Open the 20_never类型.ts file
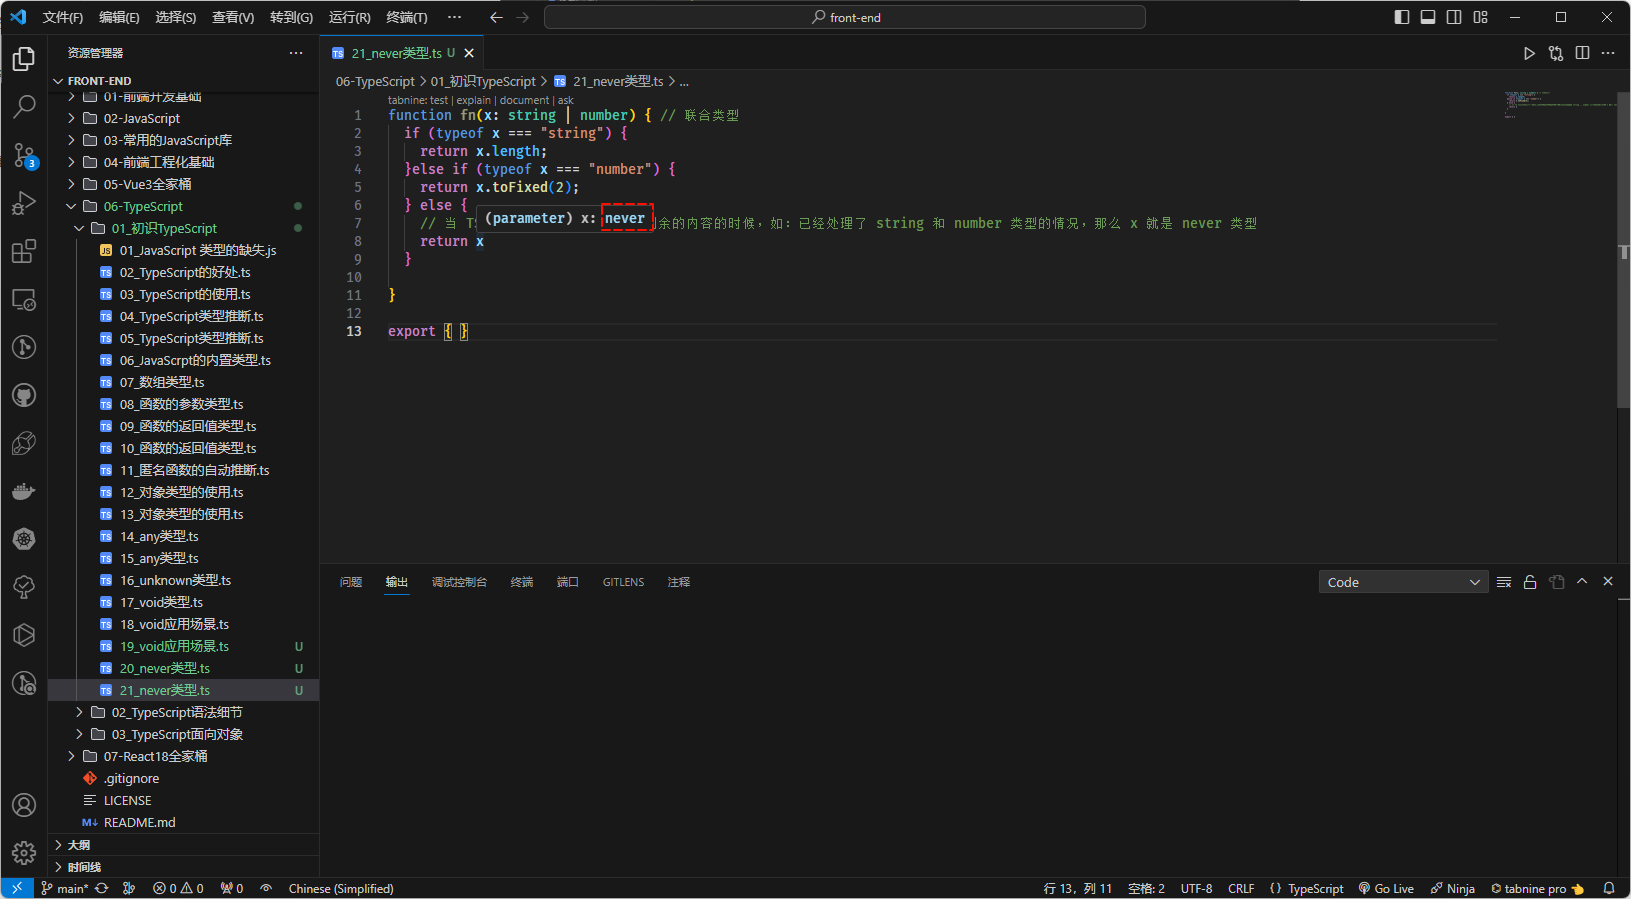Image resolution: width=1631 pixels, height=899 pixels. pyautogui.click(x=165, y=668)
